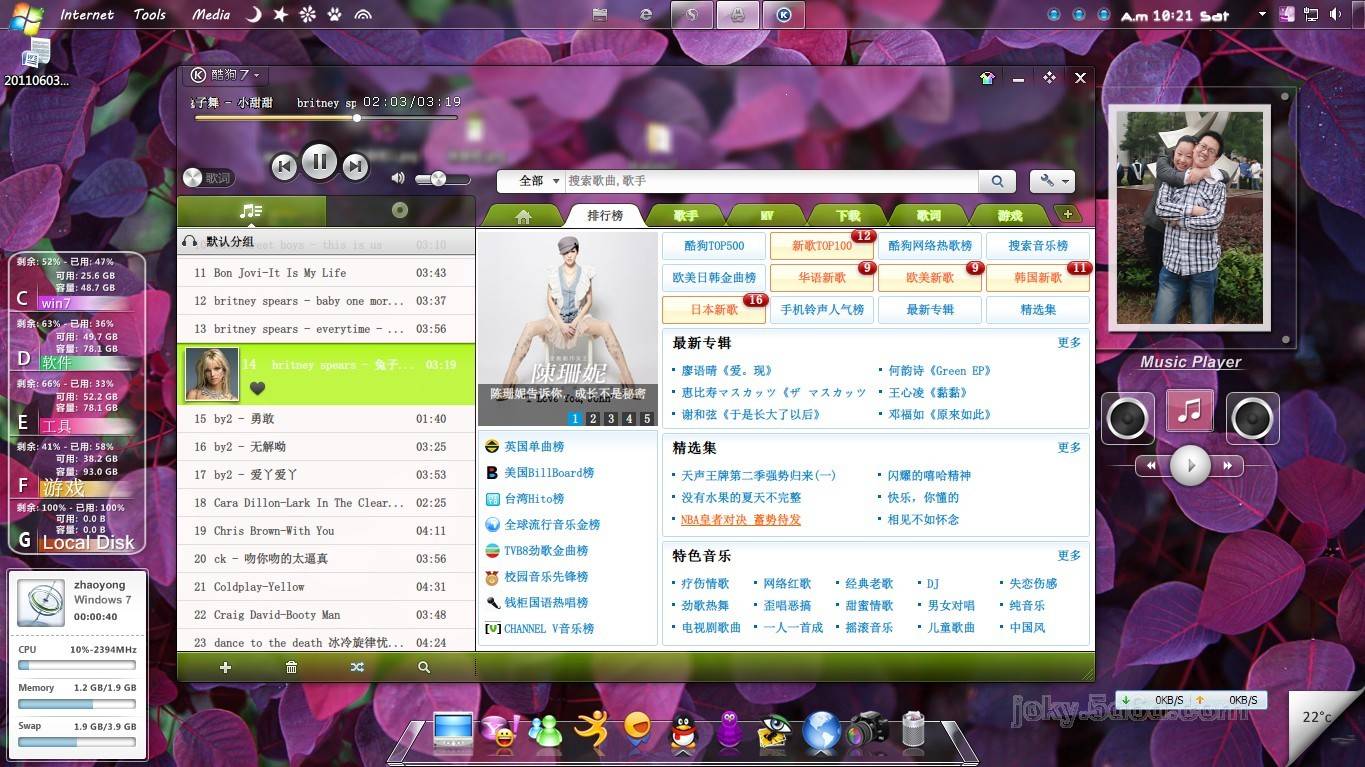Screen dimensions: 1365x767
Task: Rewind using Music Player widget button
Action: pos(1152,465)
